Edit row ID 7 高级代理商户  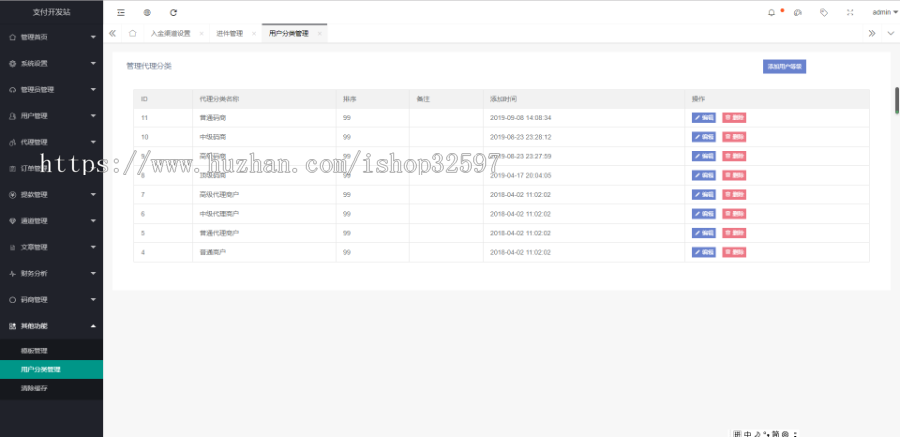pos(704,195)
